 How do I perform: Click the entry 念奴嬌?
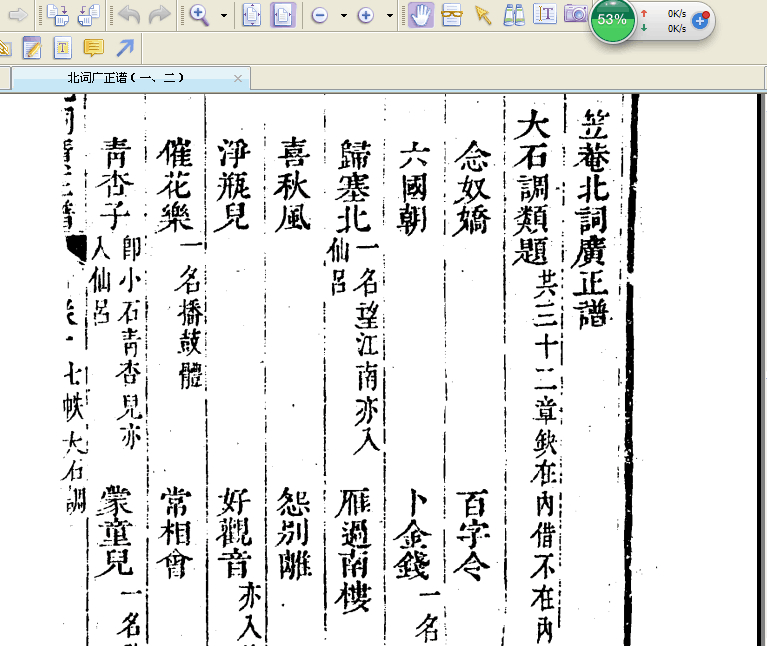pos(472,188)
